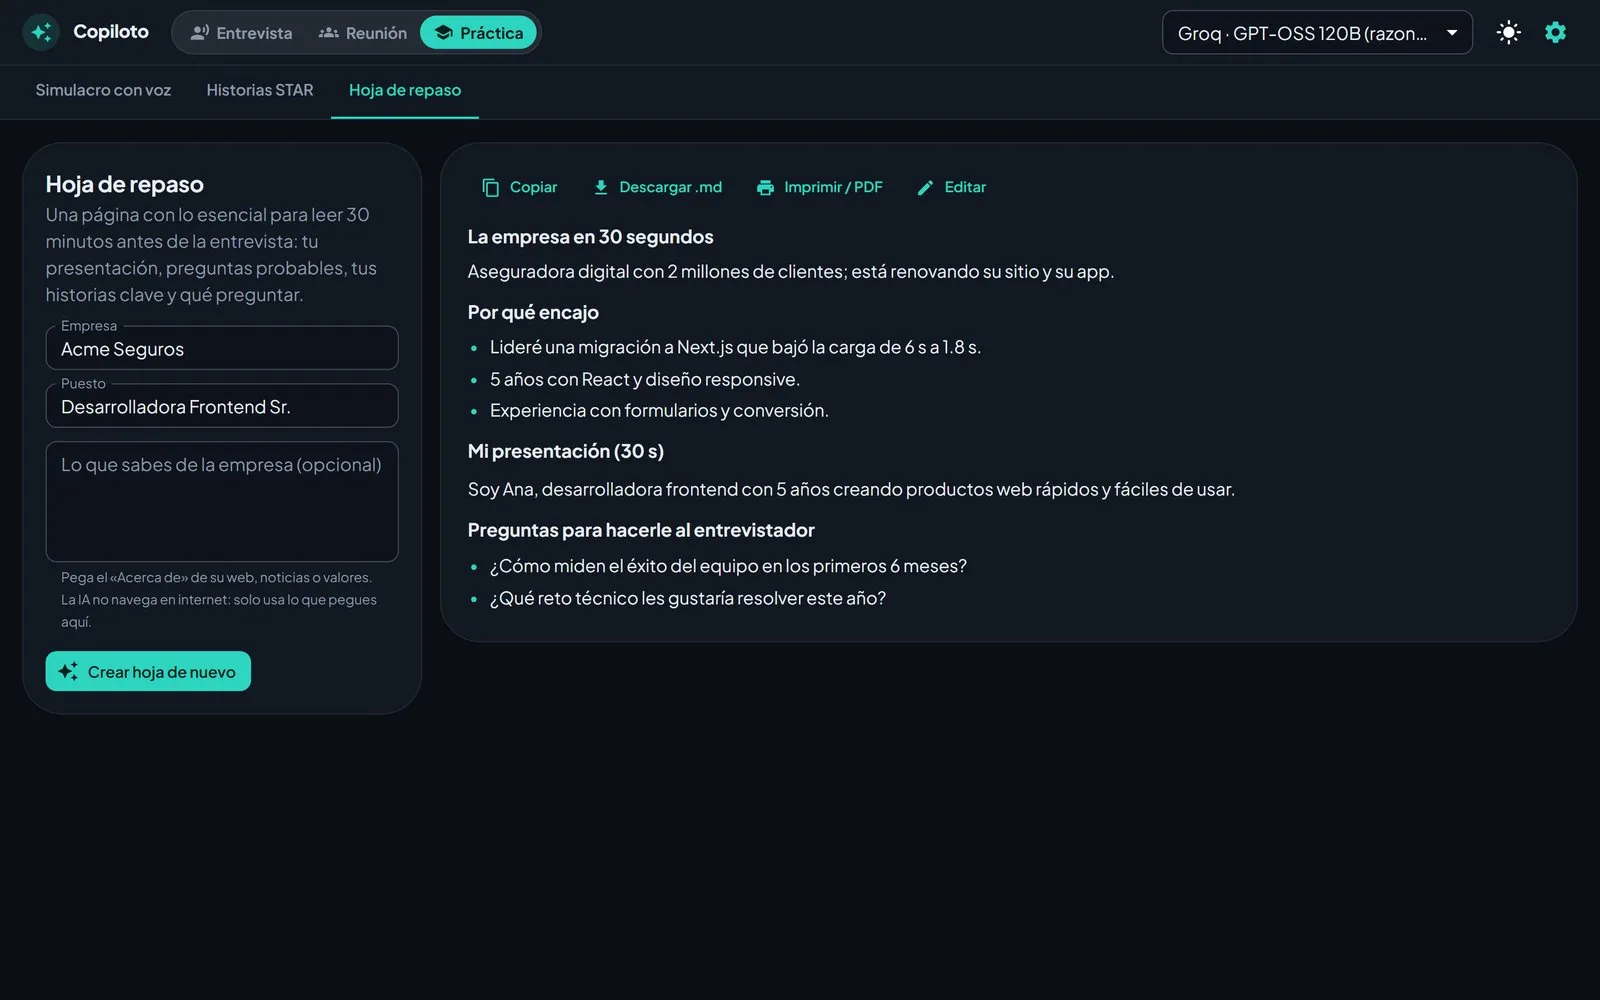
Task: Click the 'Por qué encajo' heading
Action: pos(533,312)
